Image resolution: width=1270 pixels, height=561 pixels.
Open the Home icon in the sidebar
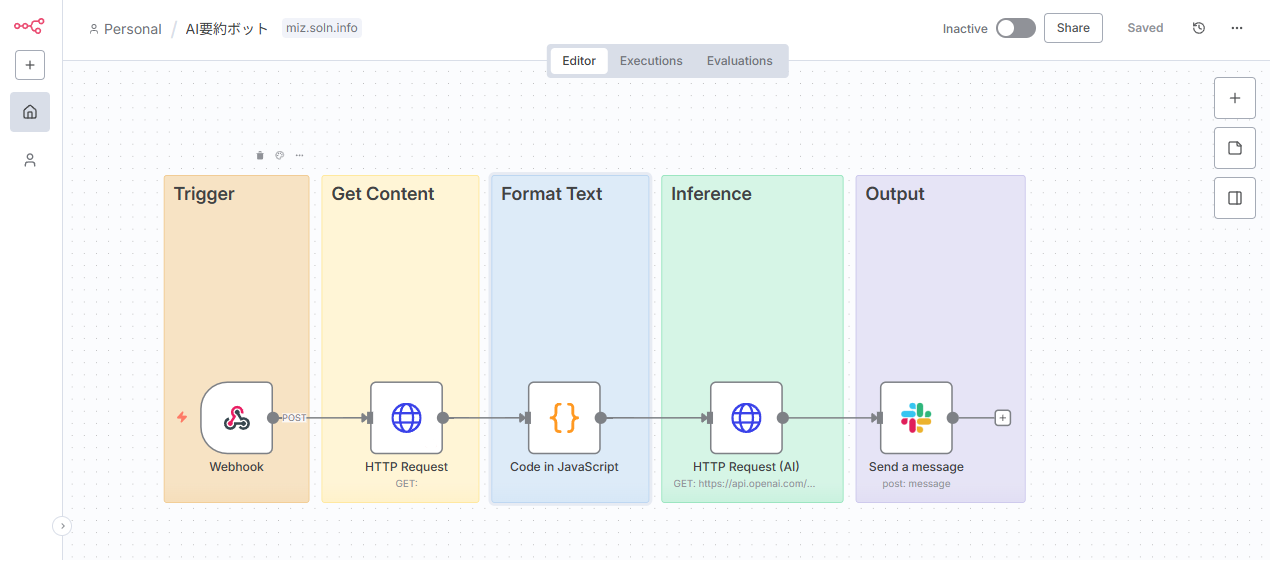30,112
